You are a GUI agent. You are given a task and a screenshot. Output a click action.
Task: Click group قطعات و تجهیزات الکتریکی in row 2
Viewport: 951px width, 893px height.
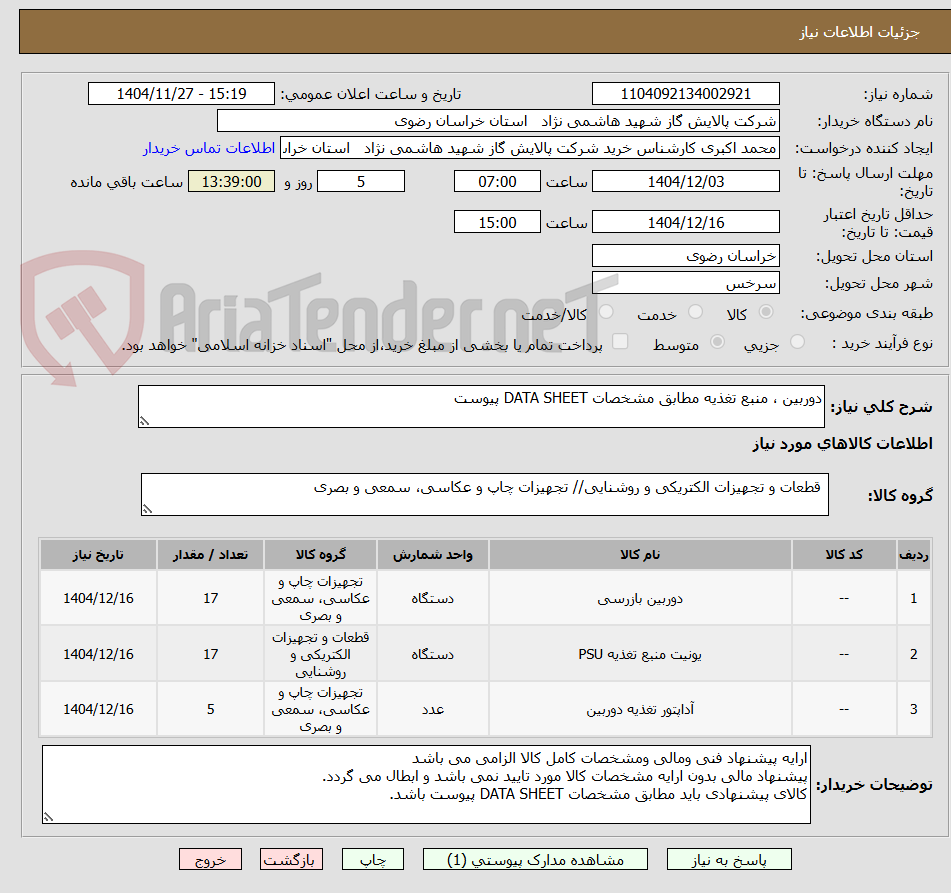[x=320, y=655]
